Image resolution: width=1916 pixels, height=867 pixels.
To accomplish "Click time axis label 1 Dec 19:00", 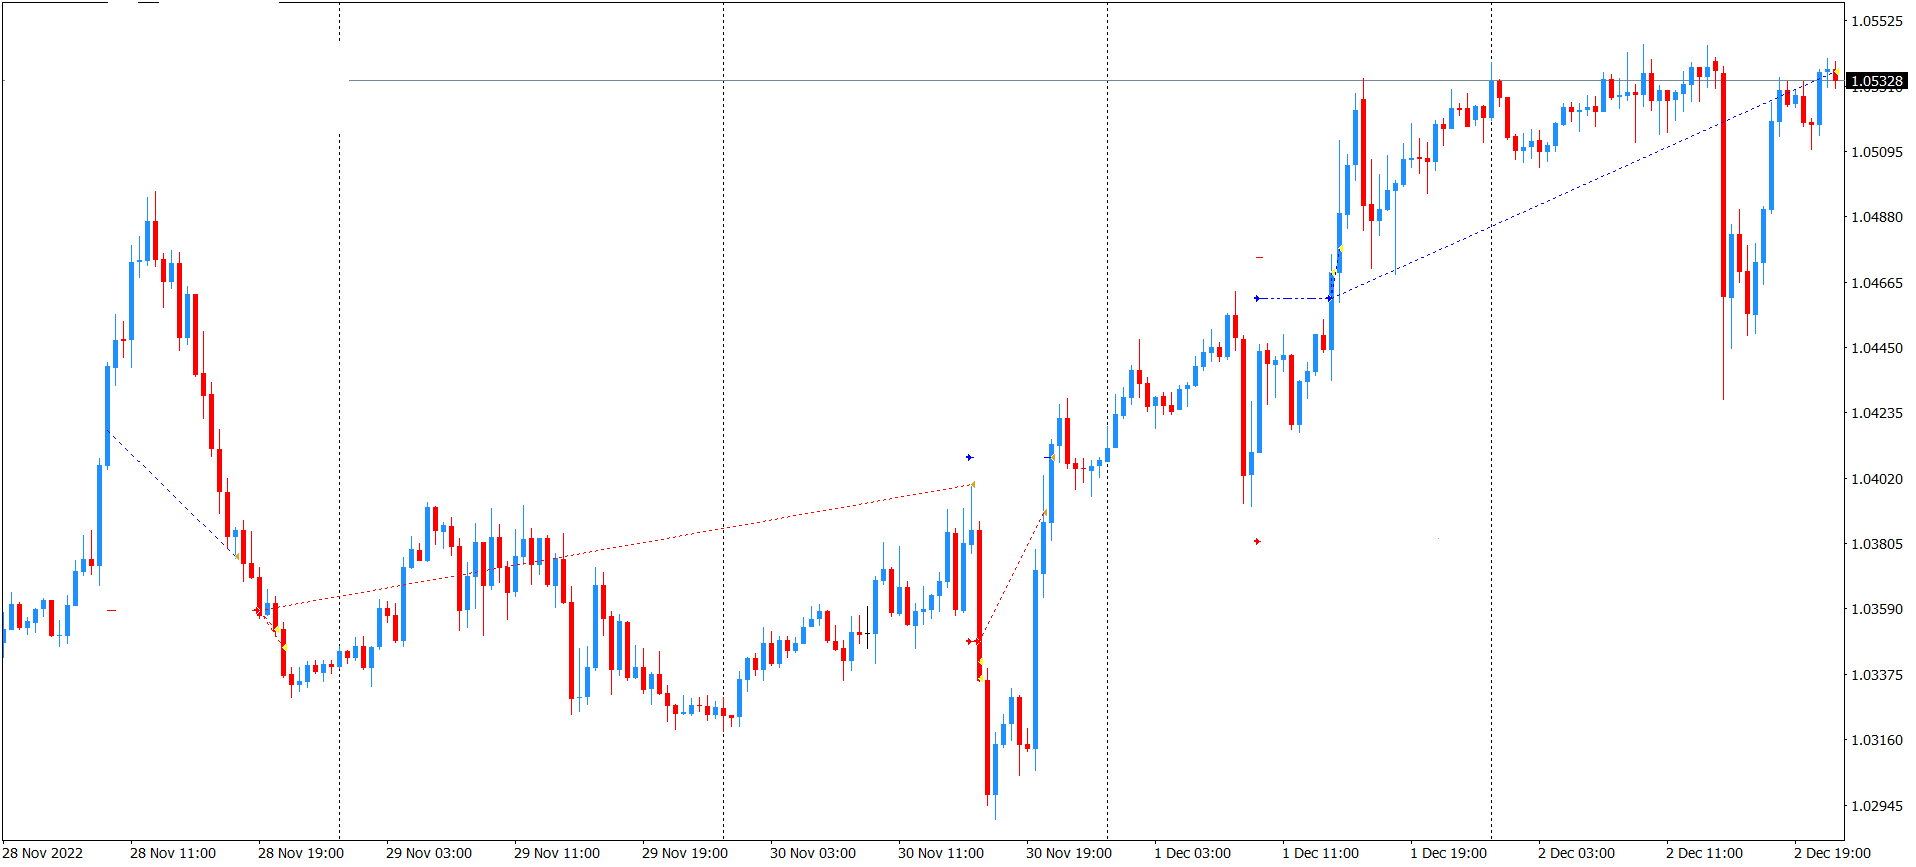I will pos(1449,853).
